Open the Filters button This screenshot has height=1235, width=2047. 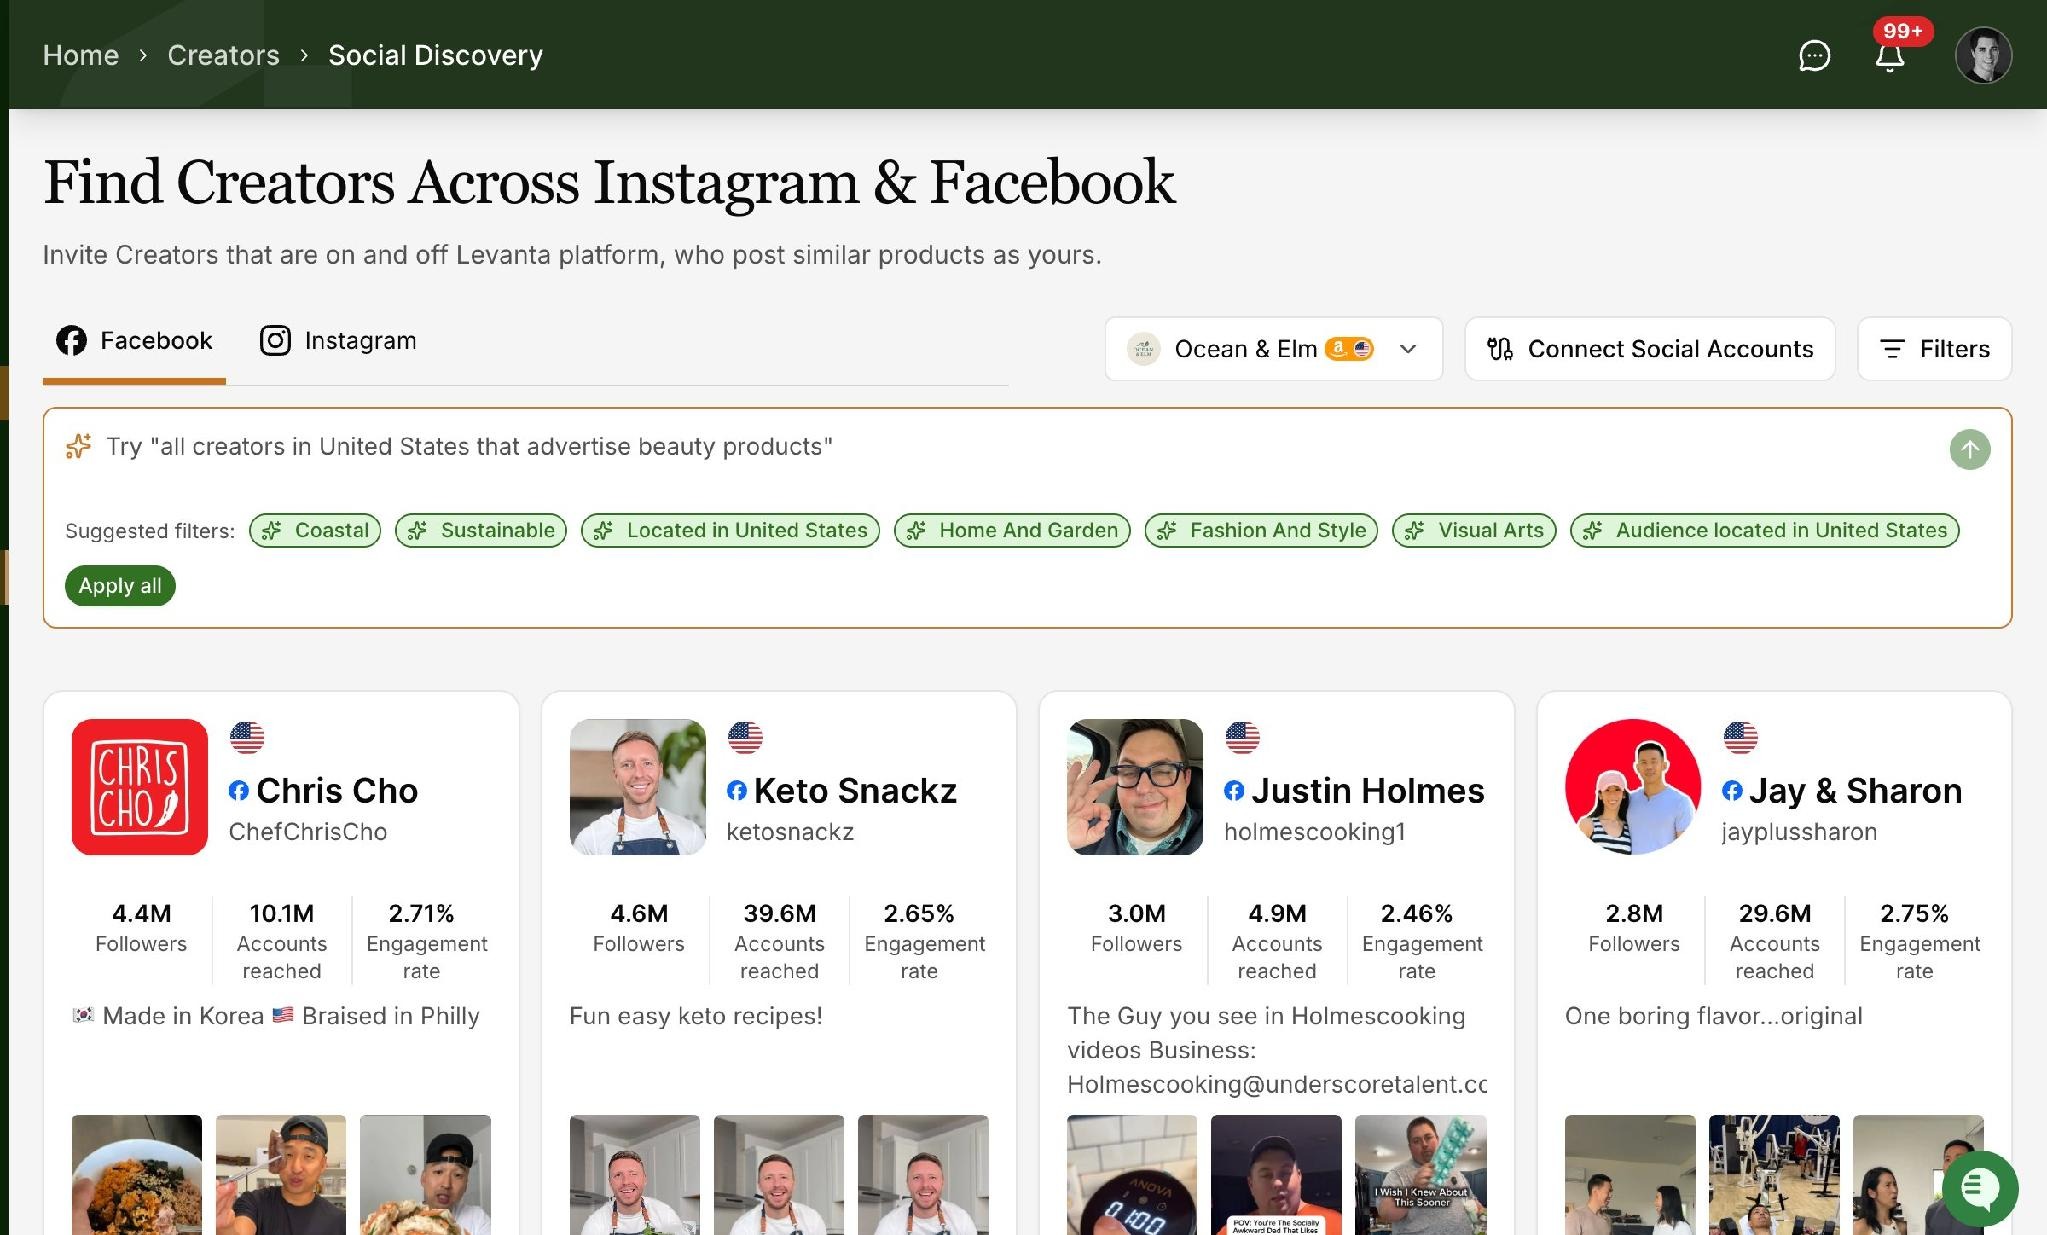tap(1934, 349)
